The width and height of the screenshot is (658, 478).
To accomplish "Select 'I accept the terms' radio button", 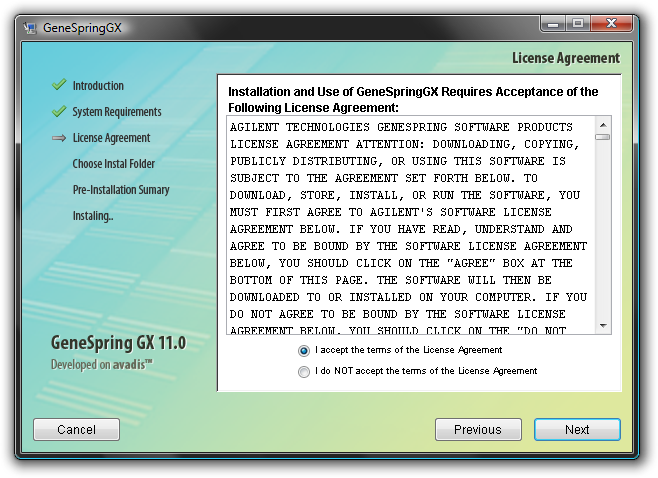I will [x=304, y=350].
